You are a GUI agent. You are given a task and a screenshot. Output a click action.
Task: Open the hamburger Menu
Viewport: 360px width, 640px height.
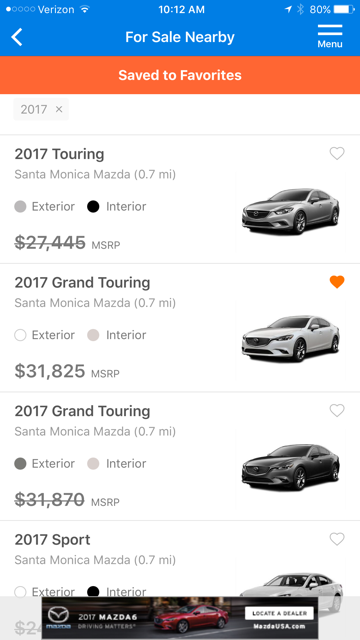point(330,36)
